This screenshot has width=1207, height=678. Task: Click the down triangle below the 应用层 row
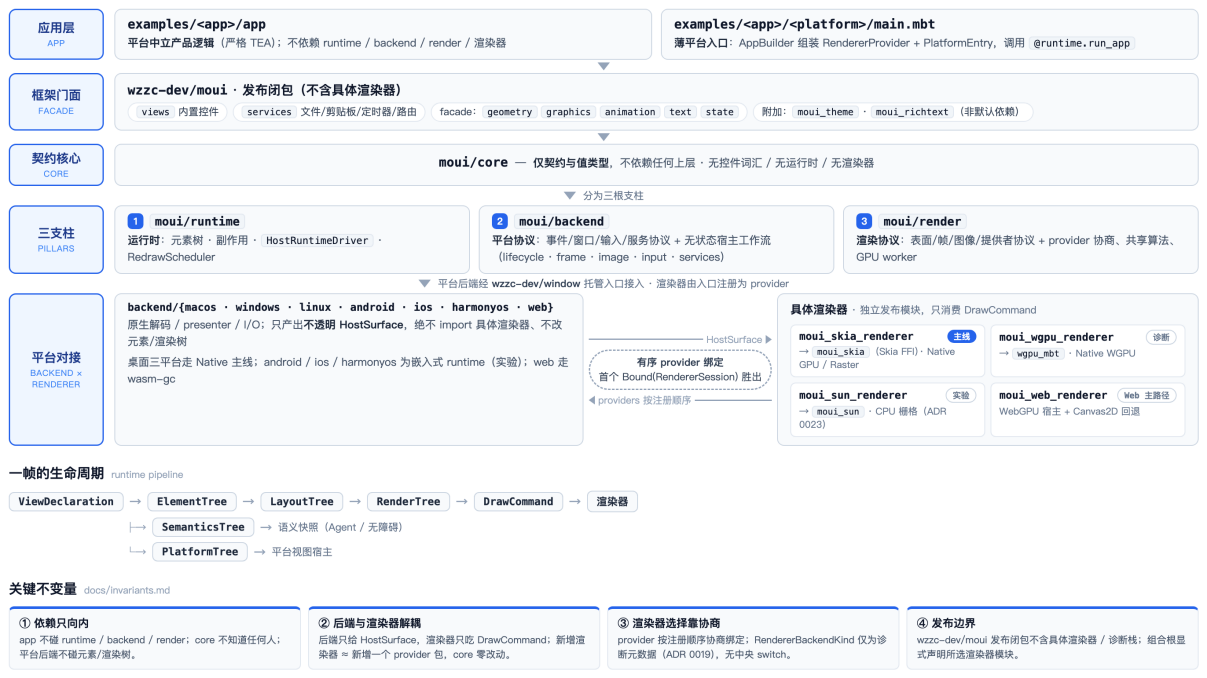[603, 66]
